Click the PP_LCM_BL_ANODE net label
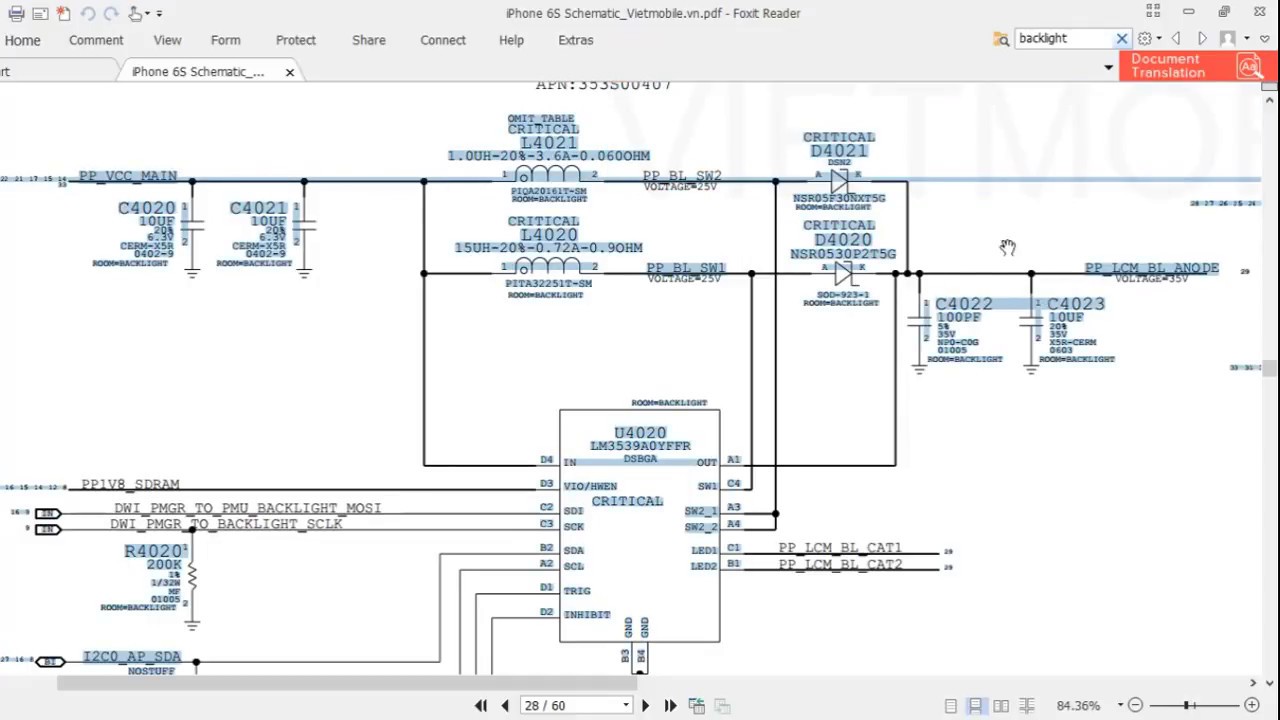The height and width of the screenshot is (720, 1280). 1152,268
